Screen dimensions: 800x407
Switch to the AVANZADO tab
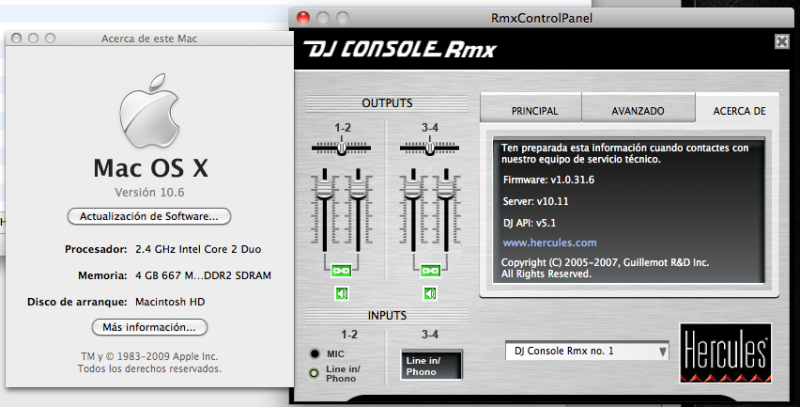pyautogui.click(x=638, y=108)
